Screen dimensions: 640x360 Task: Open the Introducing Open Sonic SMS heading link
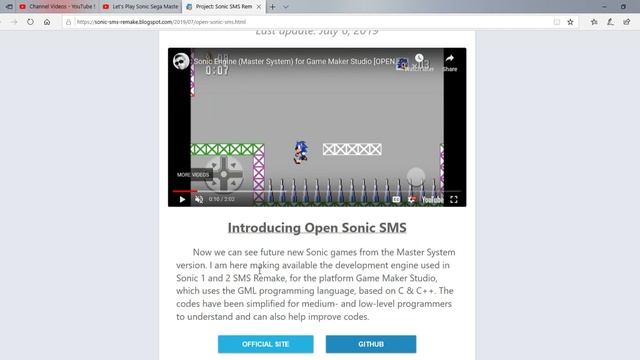(317, 227)
